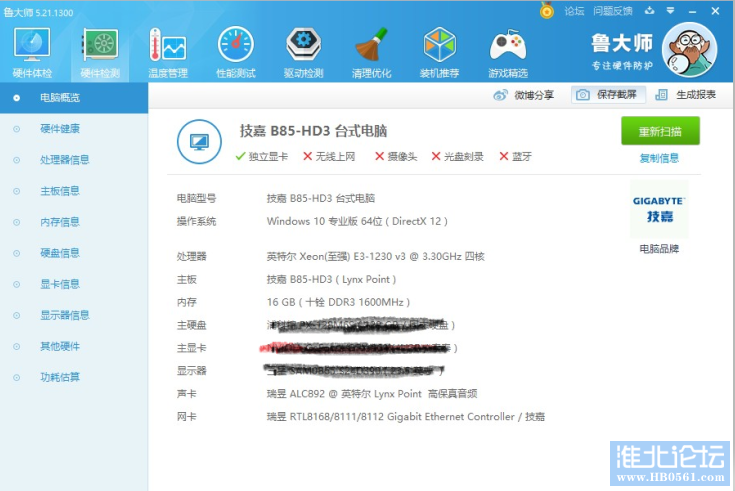Open 装机推荐 software recommendations
735x491 pixels.
click(439, 53)
